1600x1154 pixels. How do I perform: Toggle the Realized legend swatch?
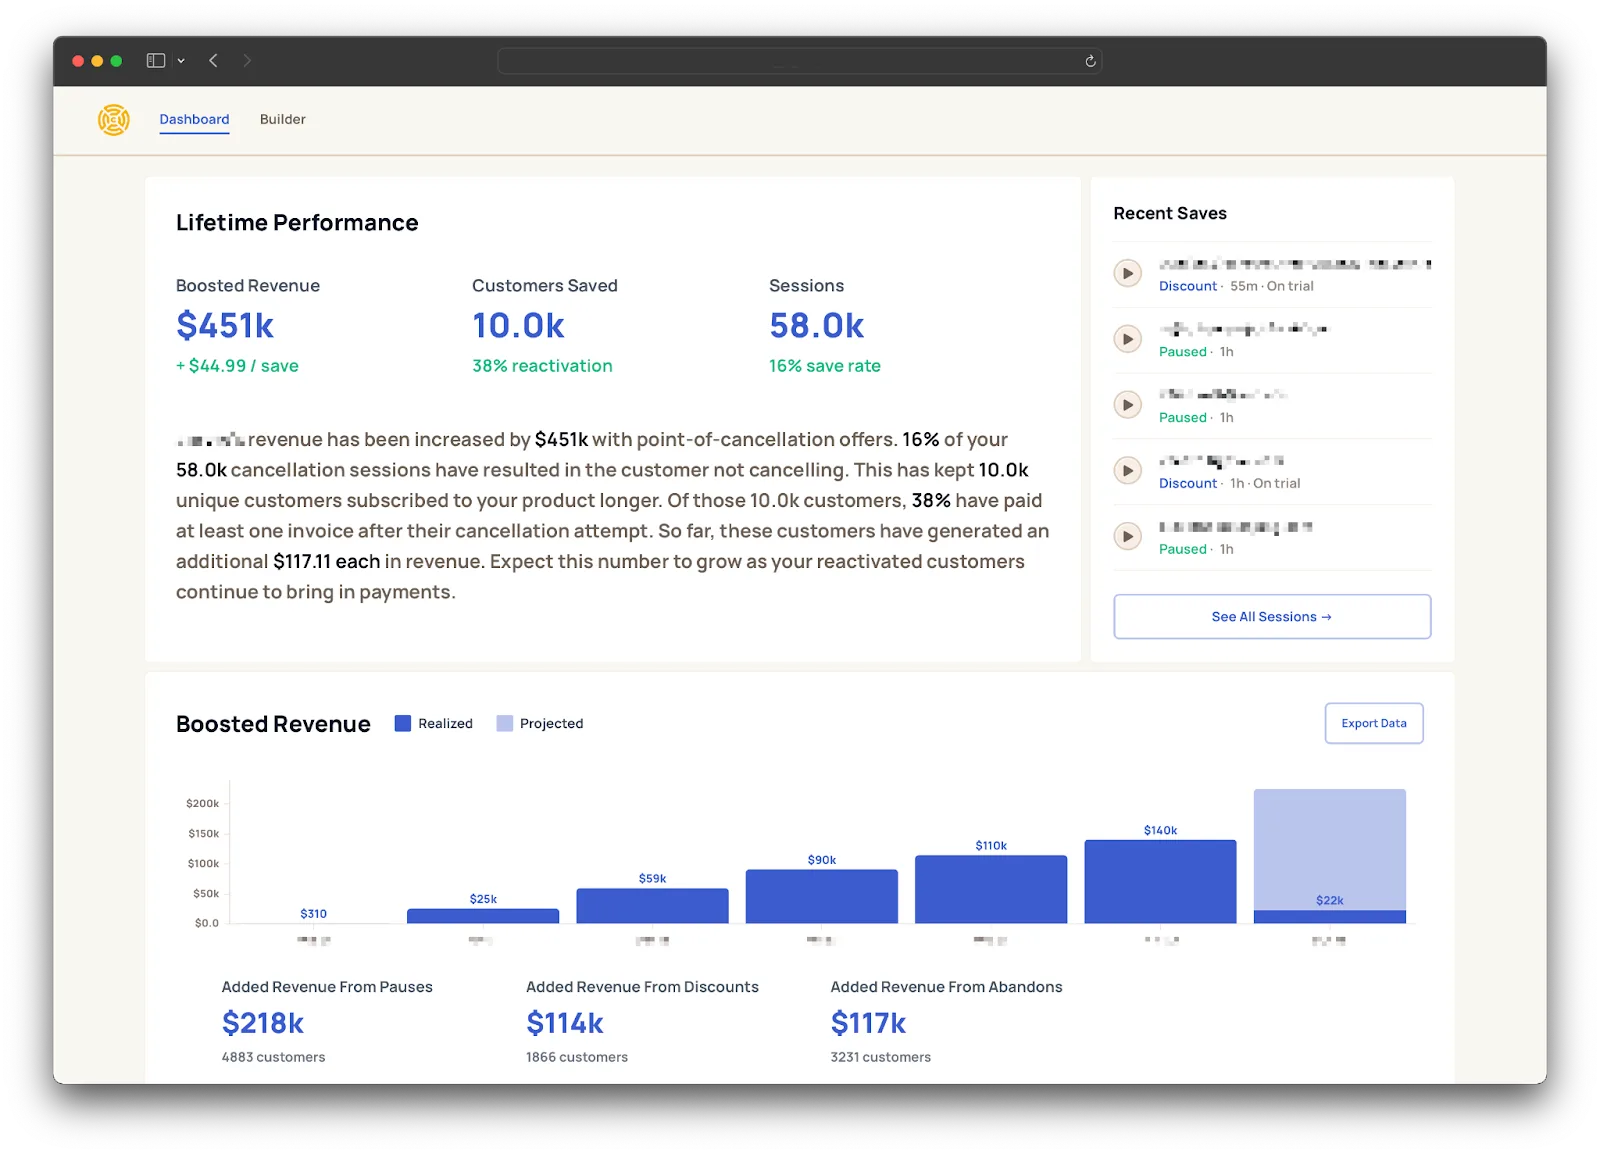403,723
